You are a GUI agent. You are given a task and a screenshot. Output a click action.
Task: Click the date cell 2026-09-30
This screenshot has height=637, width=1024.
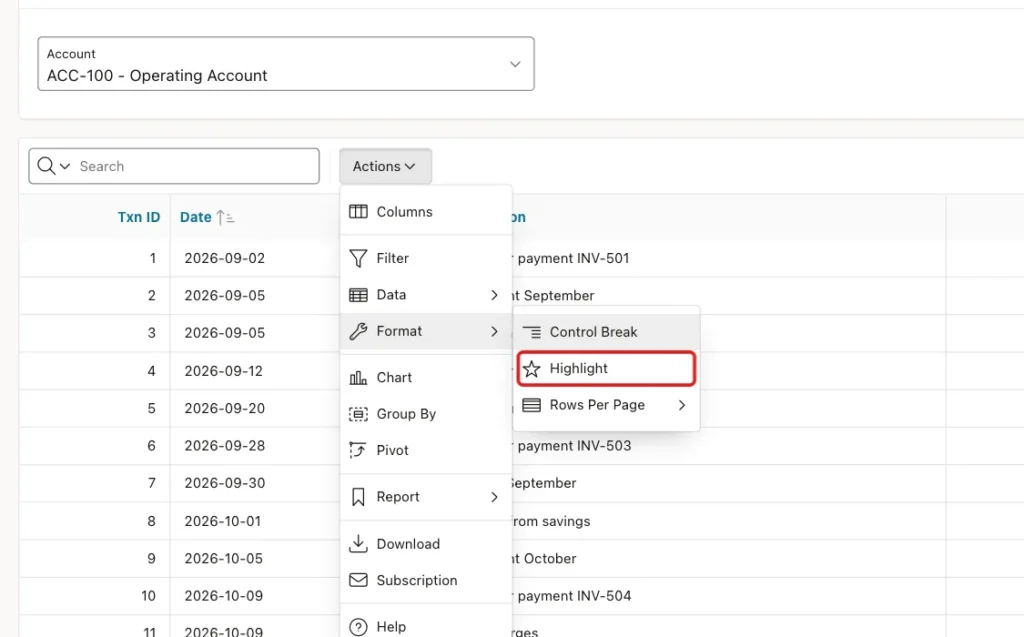click(225, 483)
